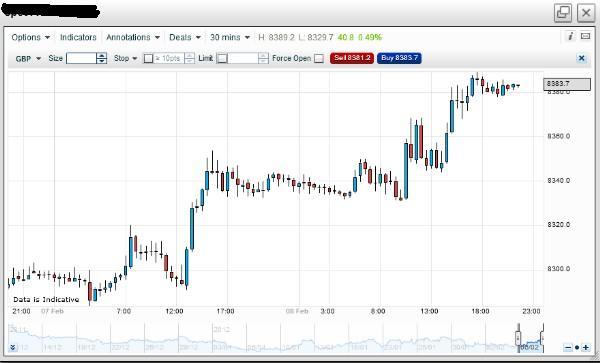Reset zoom using the dot icon
600x363 pixels.
pyautogui.click(x=577, y=348)
